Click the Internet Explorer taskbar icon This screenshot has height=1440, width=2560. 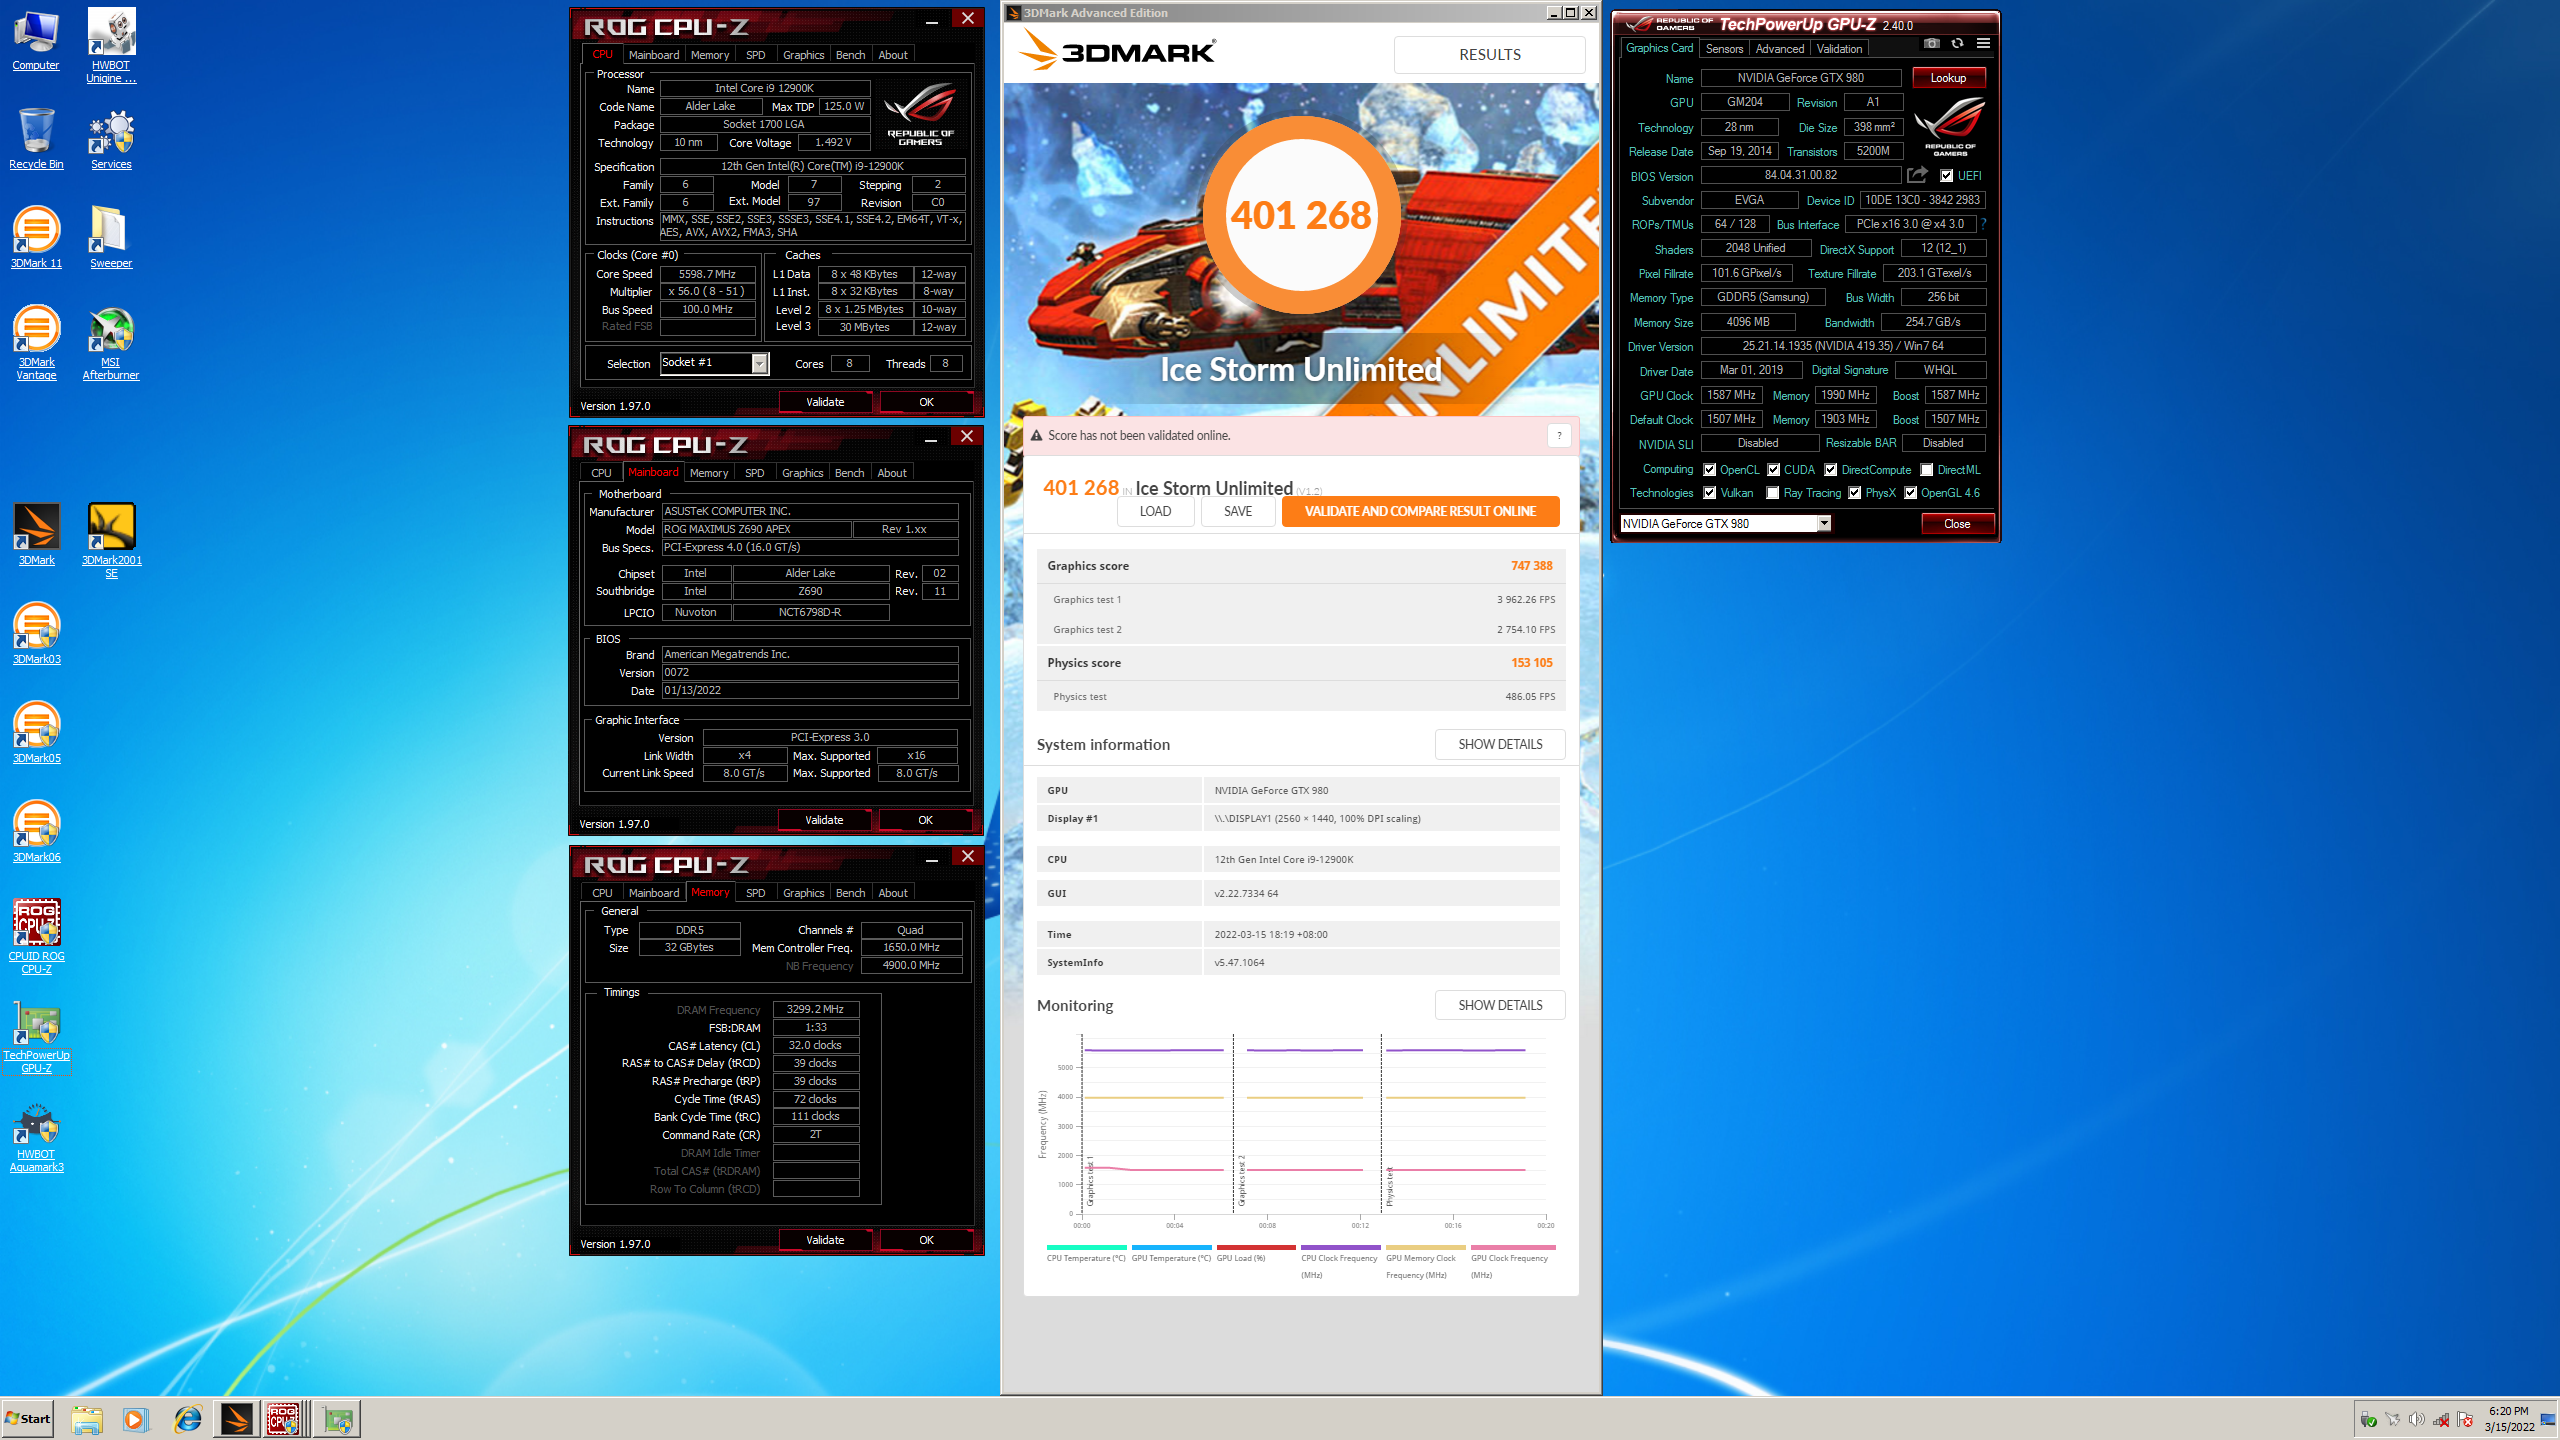[x=187, y=1419]
